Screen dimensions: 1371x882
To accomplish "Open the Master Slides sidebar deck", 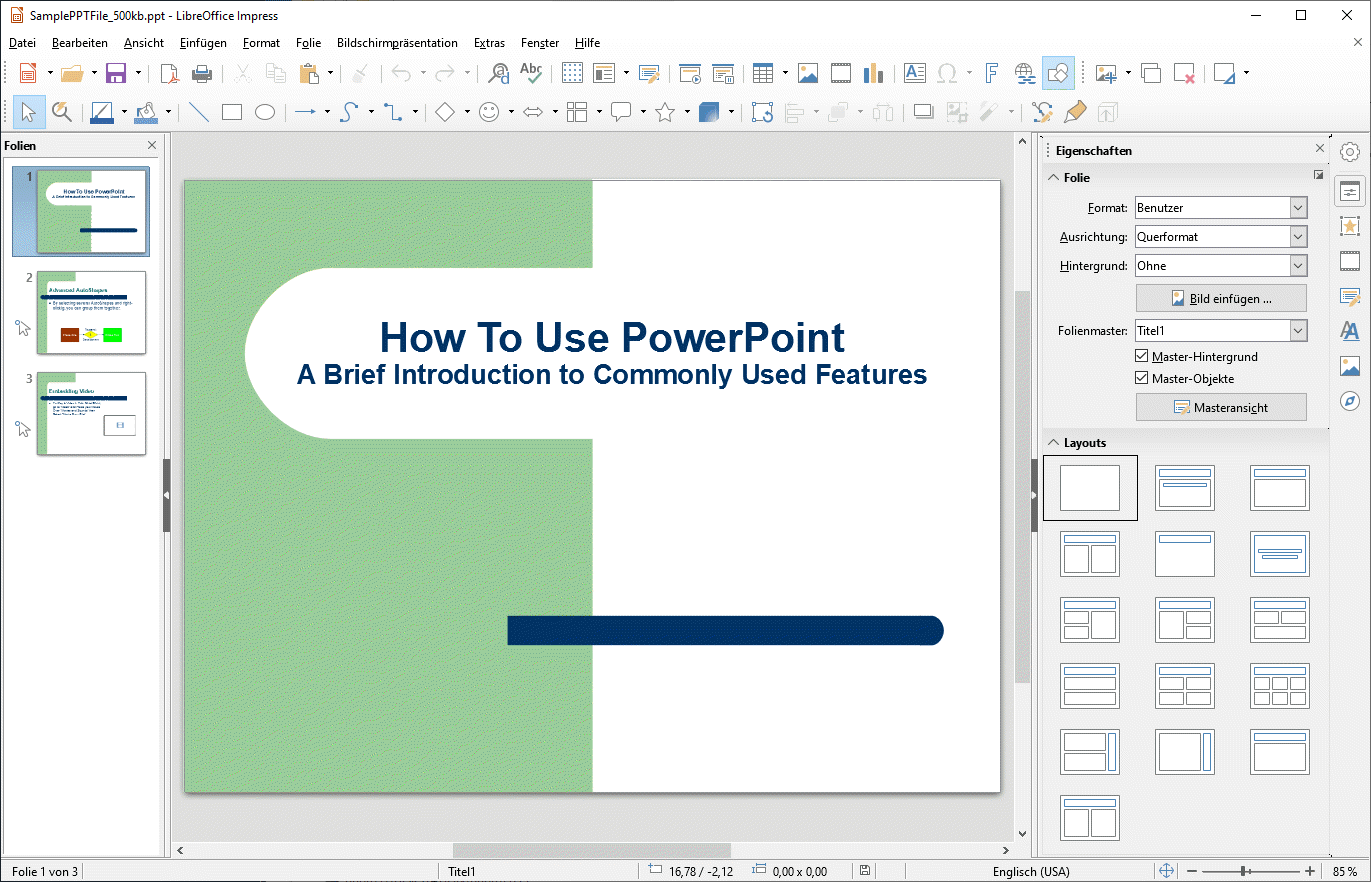I will click(1350, 296).
